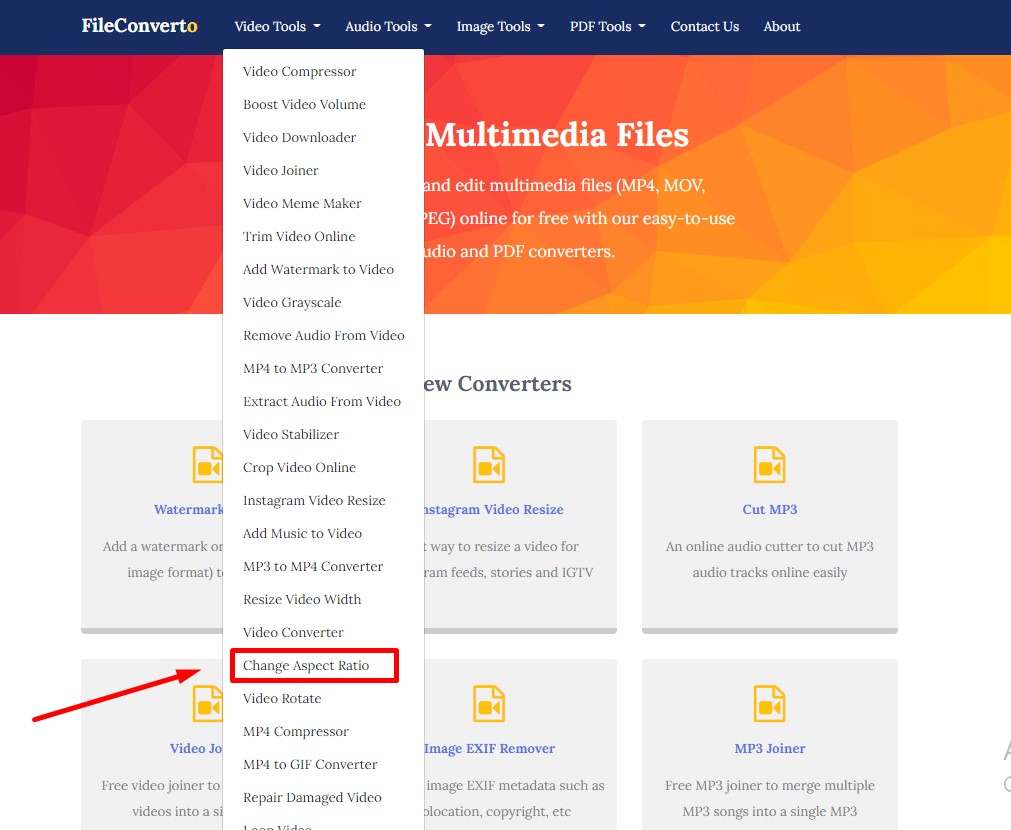Open the Cut MP3 title link

coord(769,510)
